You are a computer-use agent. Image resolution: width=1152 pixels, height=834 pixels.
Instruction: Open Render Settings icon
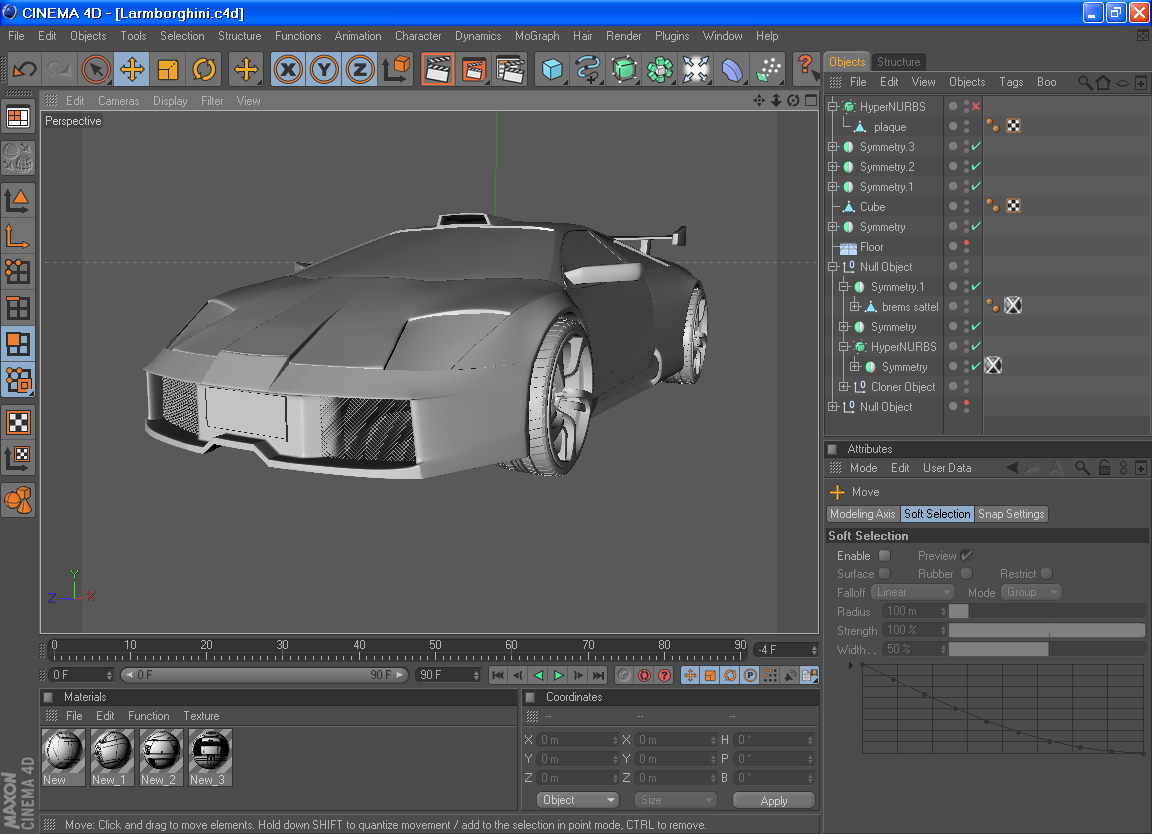pos(510,70)
